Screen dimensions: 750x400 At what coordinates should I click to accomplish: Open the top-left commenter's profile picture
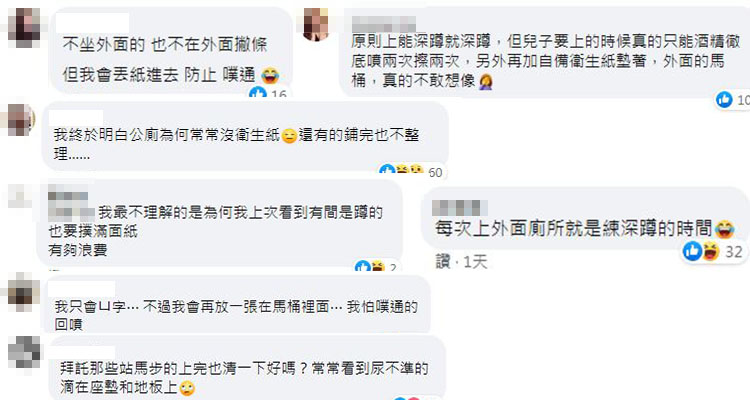tap(24, 28)
